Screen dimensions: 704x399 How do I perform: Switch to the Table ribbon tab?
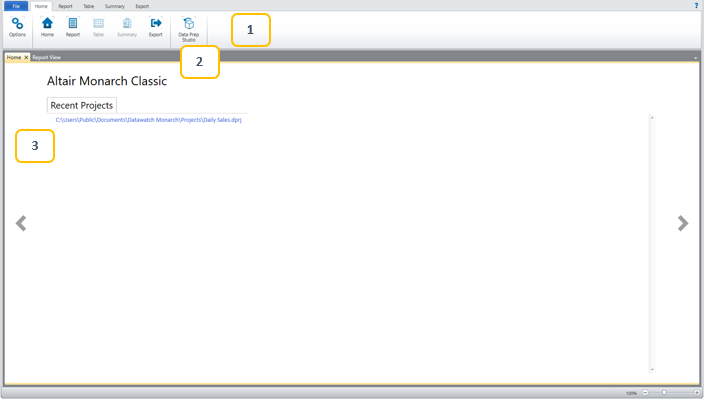pos(88,6)
